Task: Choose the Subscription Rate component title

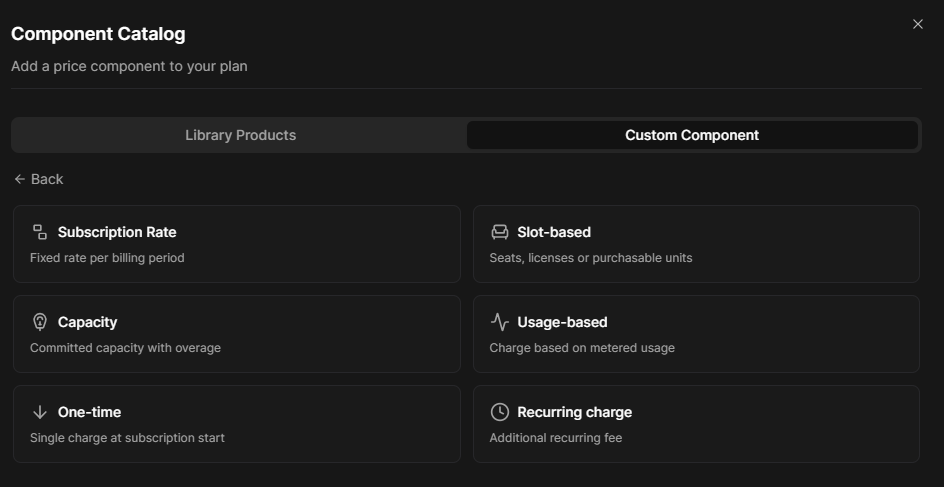Action: (x=117, y=232)
